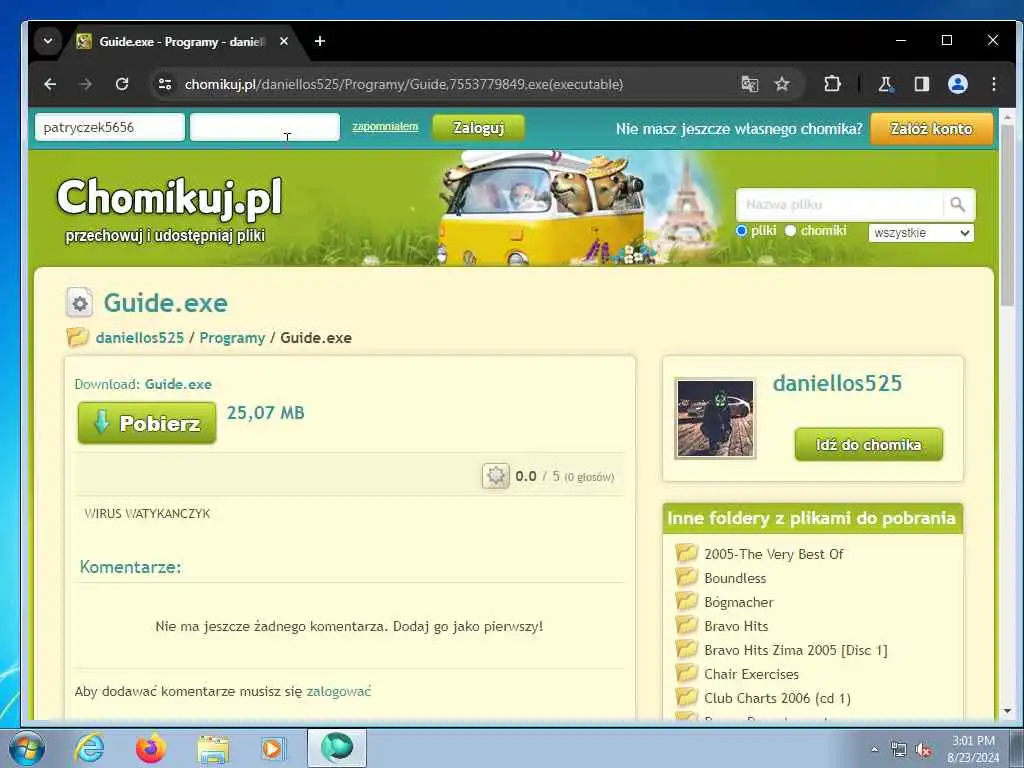Open the Bravo Hits folder
The image size is (1024, 768).
pyautogui.click(x=736, y=626)
